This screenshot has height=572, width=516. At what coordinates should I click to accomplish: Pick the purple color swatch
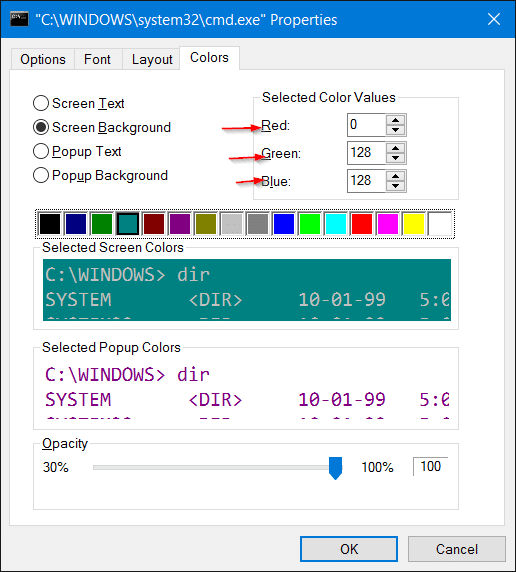click(x=180, y=224)
